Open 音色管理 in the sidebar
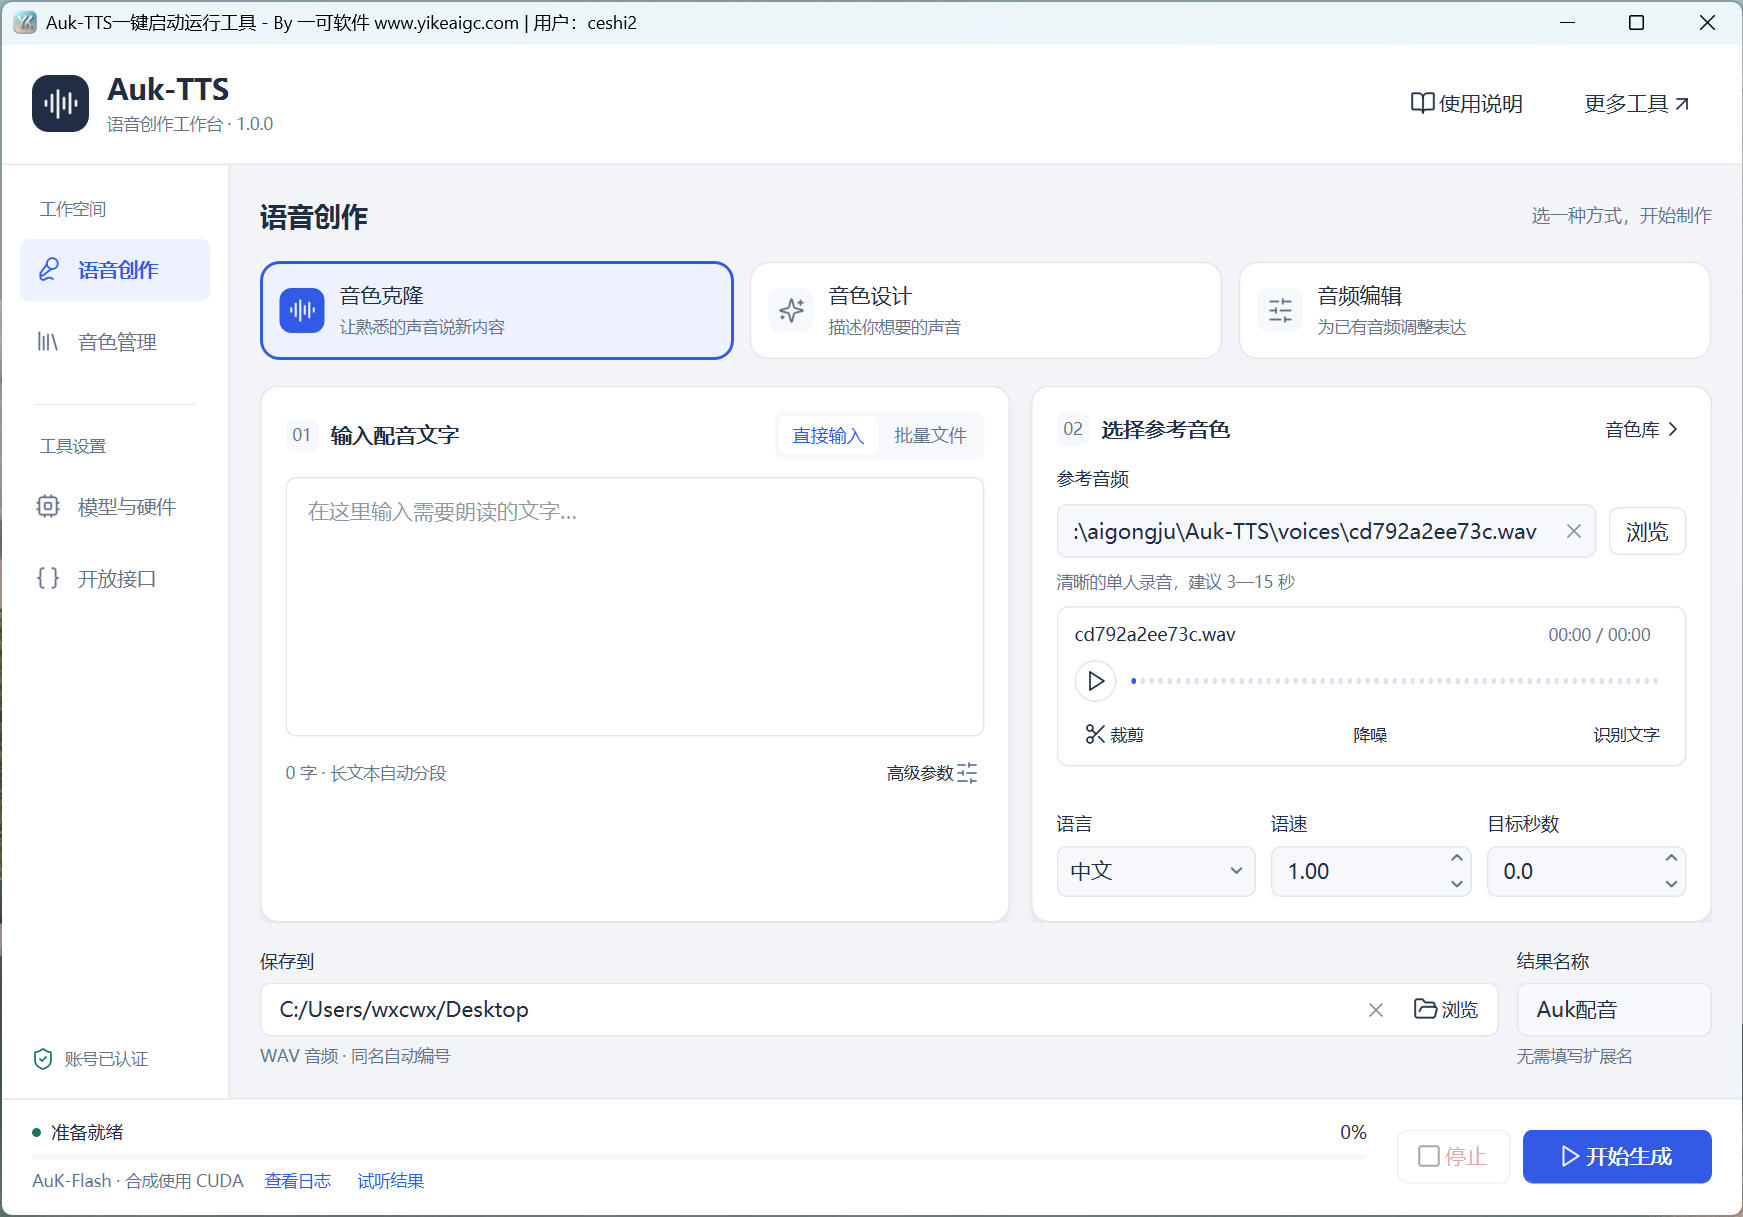1743x1217 pixels. point(115,342)
